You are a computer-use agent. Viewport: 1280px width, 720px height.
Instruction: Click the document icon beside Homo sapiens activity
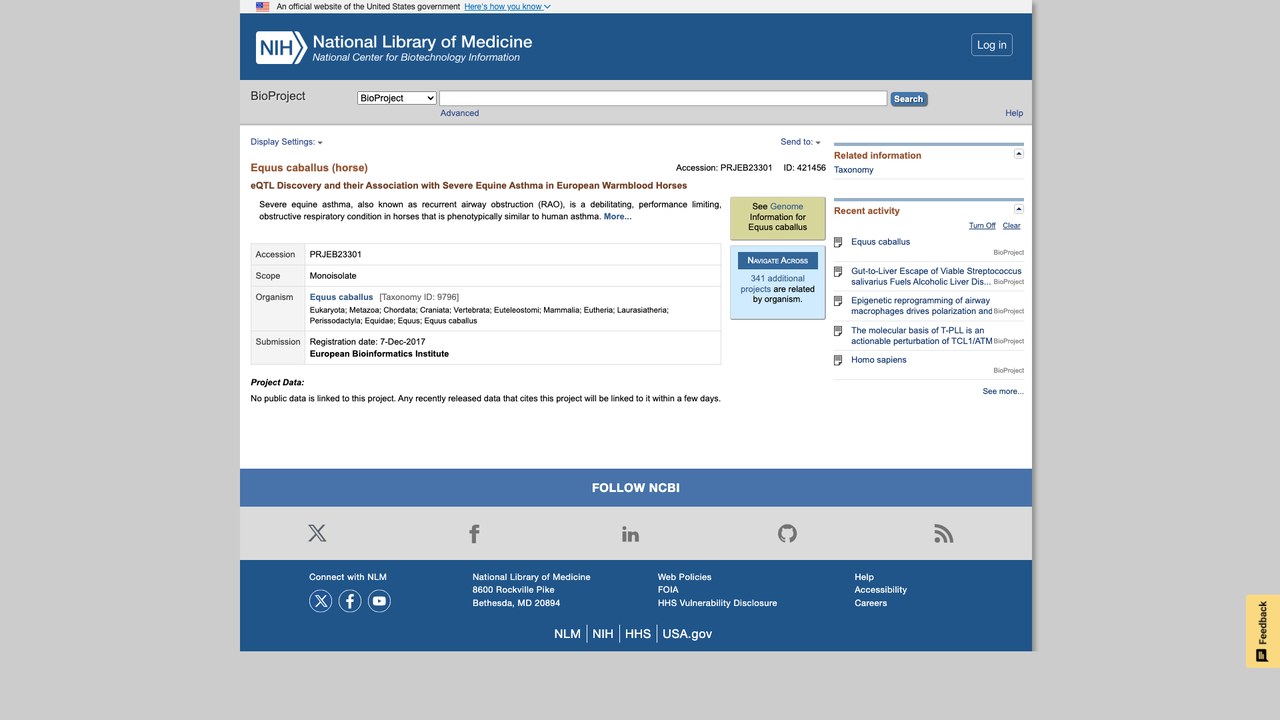(838, 360)
